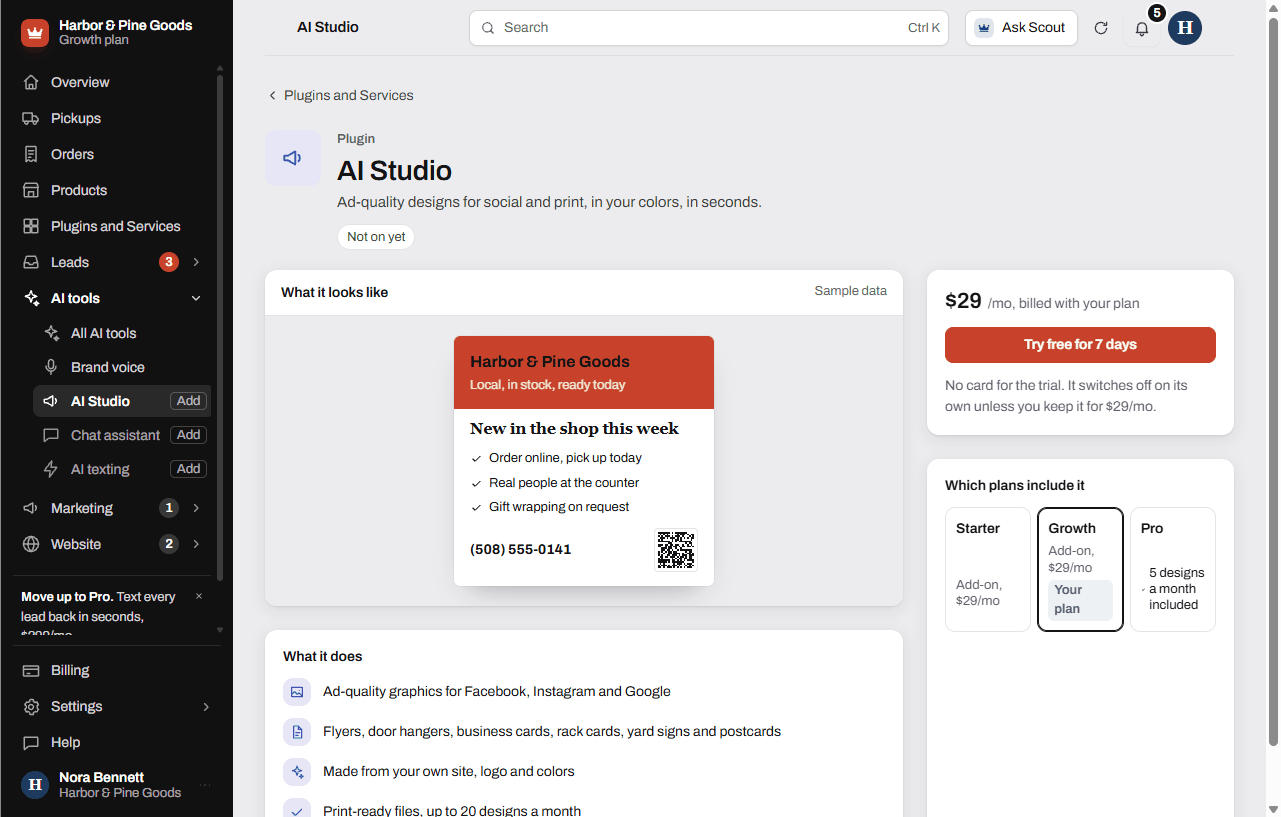This screenshot has width=1281, height=817.
Task: Click the megaphone AI Studio plugin icon
Action: click(x=293, y=158)
